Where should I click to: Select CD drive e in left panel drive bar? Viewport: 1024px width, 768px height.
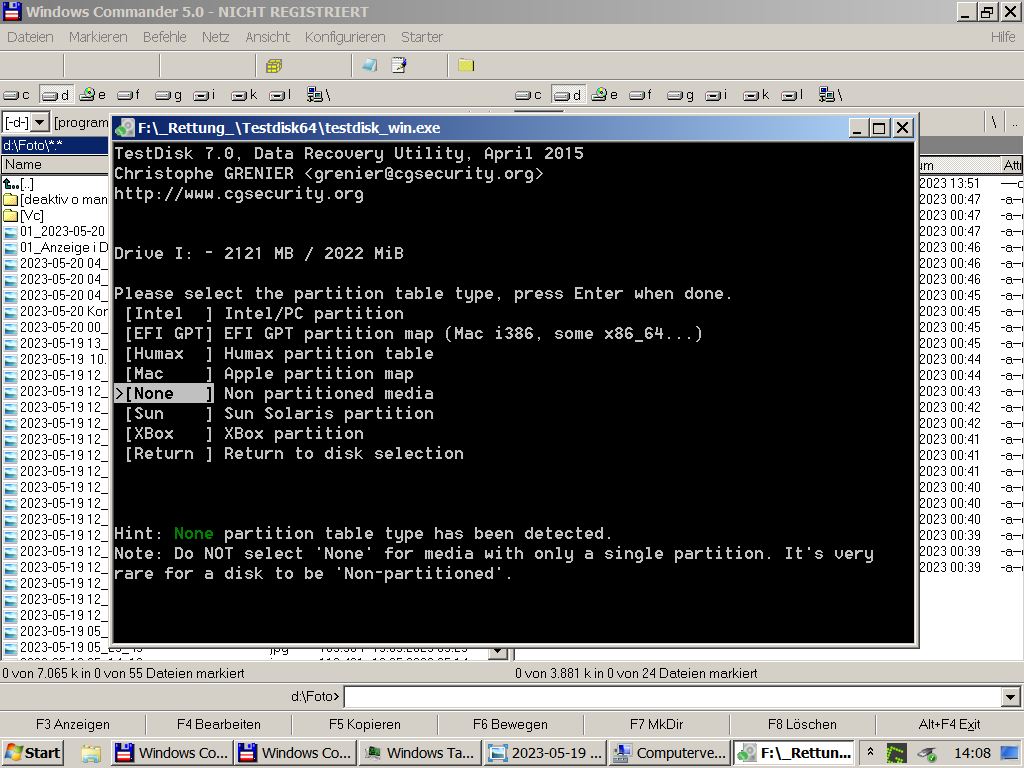click(x=93, y=95)
